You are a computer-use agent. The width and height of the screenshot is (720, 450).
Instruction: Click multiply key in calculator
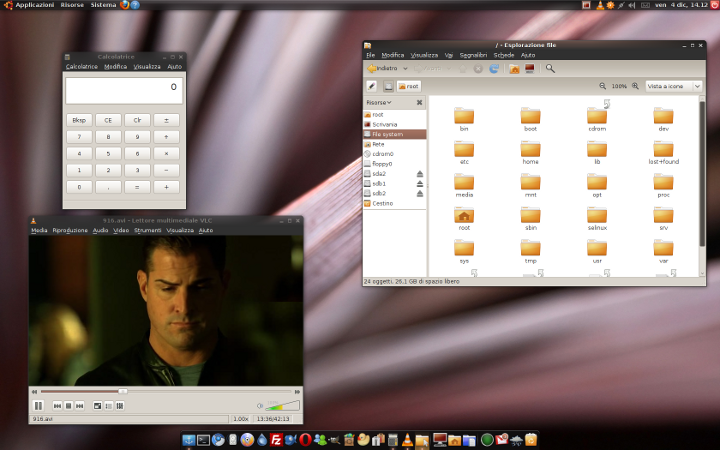point(166,154)
